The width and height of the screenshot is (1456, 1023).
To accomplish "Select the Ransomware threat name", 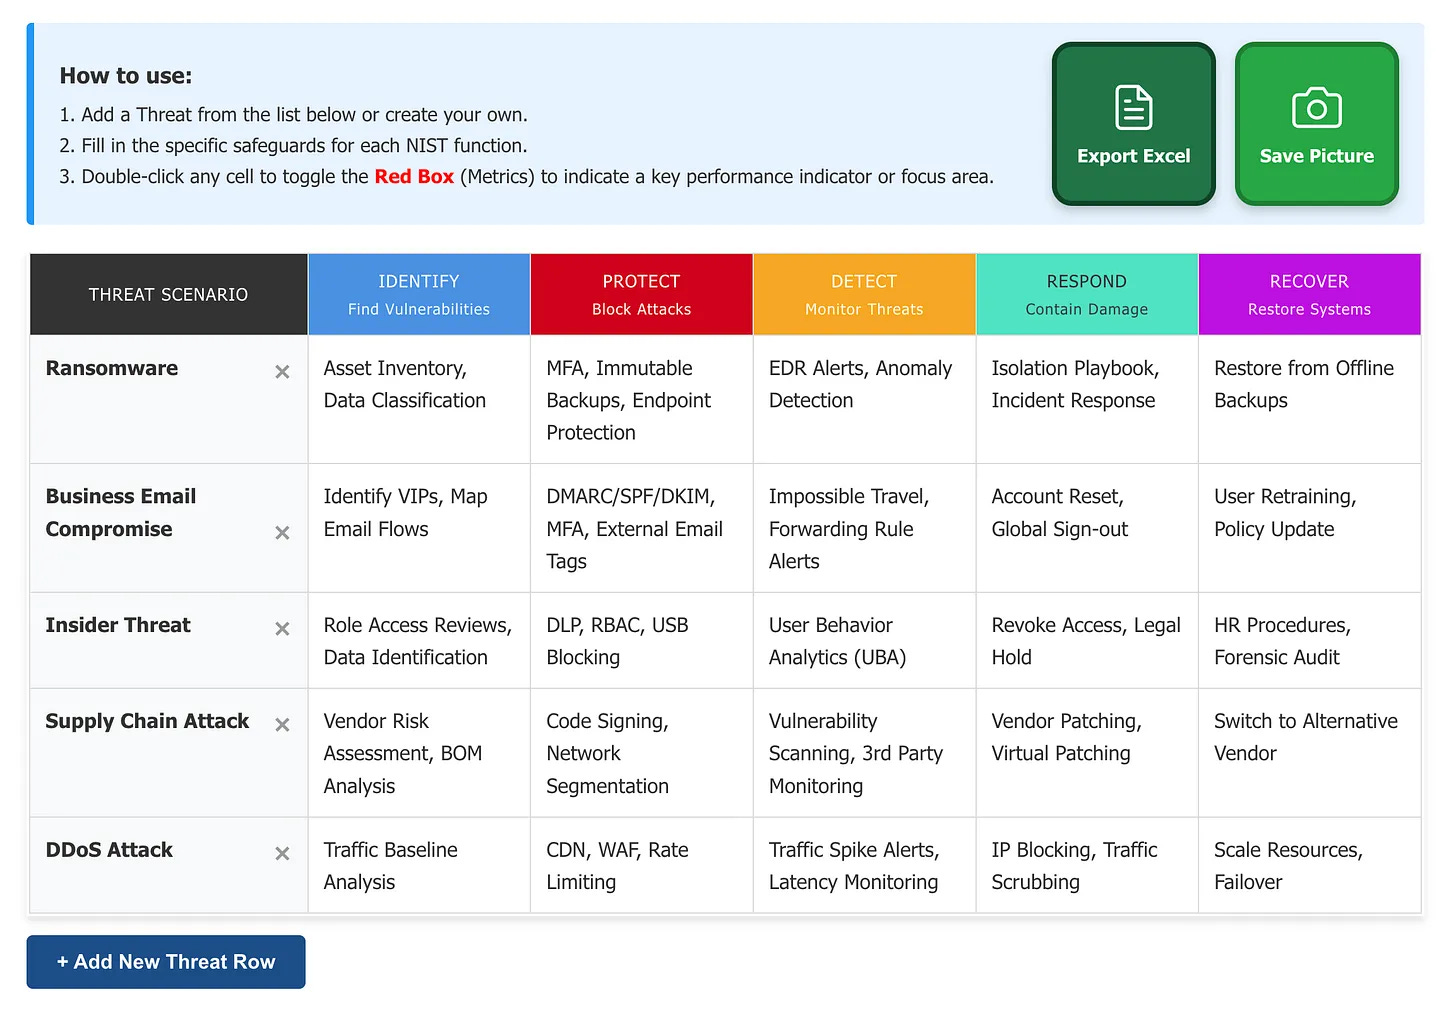I will coord(112,368).
